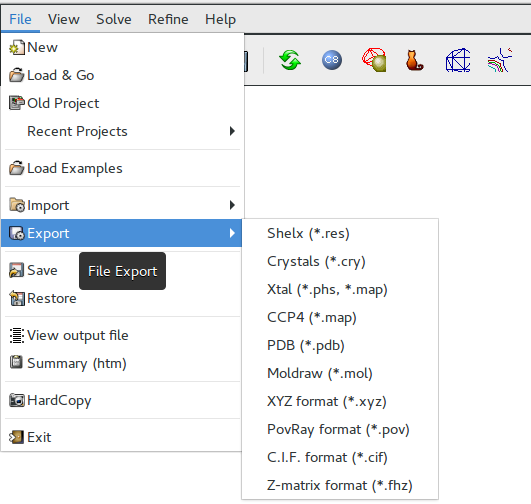Open the Refine menu
The image size is (531, 504).
[x=168, y=19]
